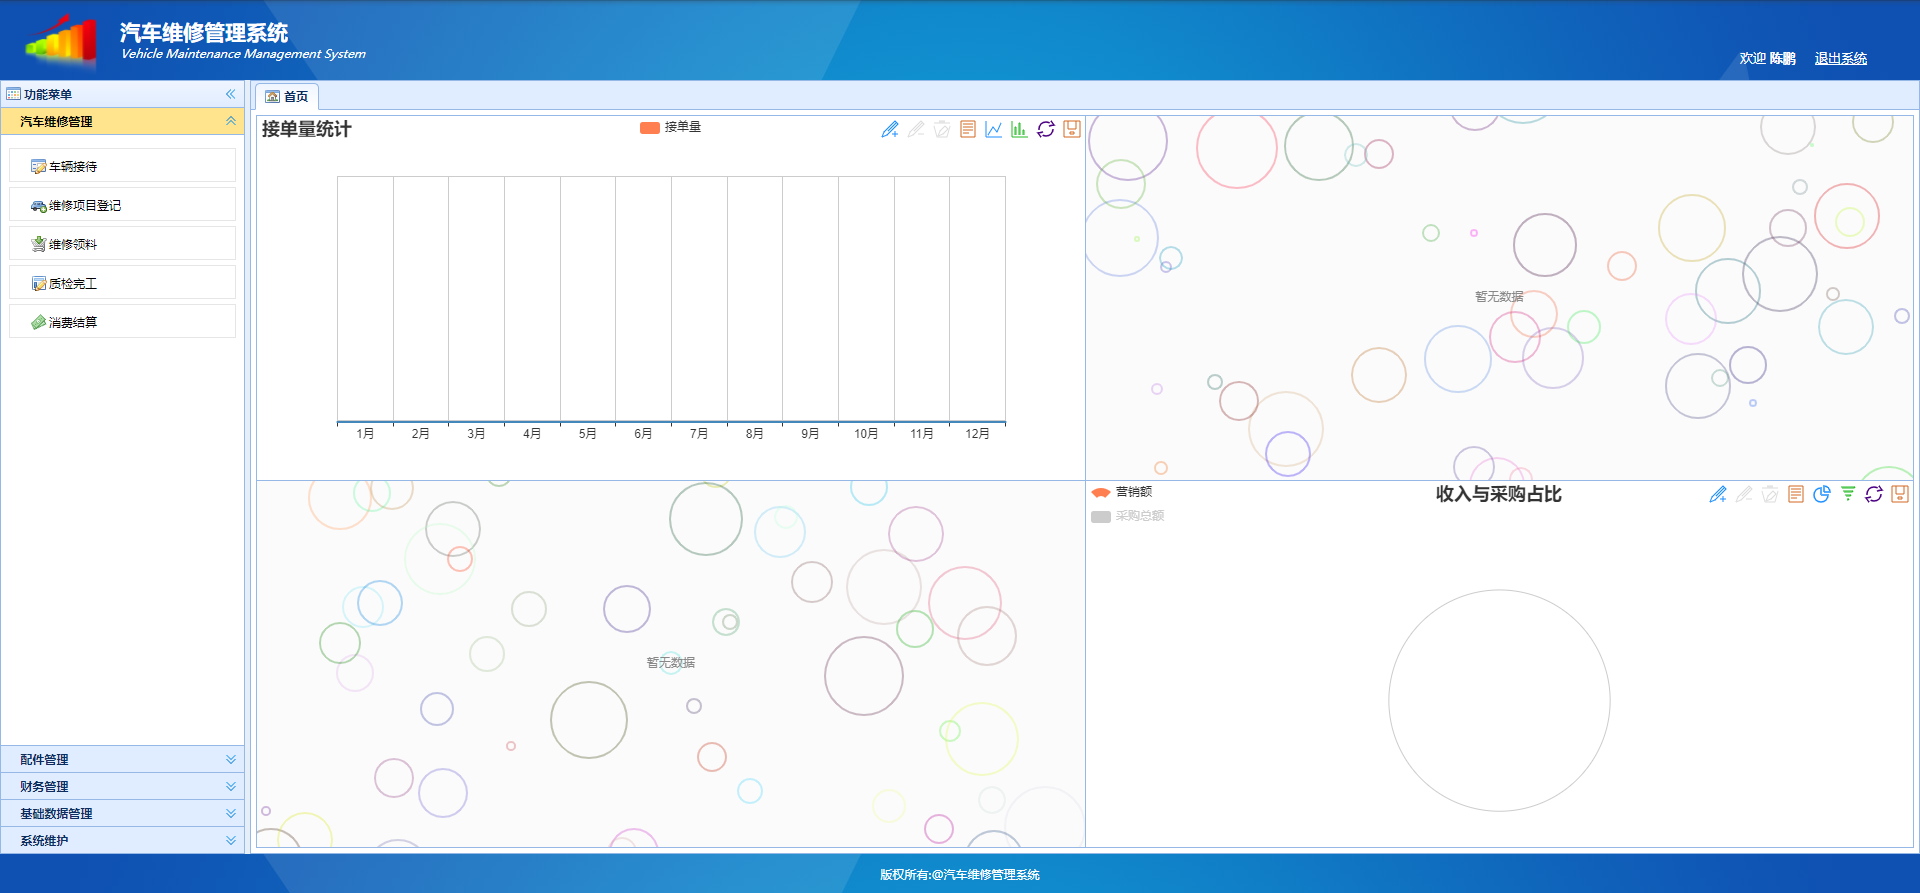The height and width of the screenshot is (893, 1920).
Task: Toggle the 接单量 legend series
Action: coord(670,127)
